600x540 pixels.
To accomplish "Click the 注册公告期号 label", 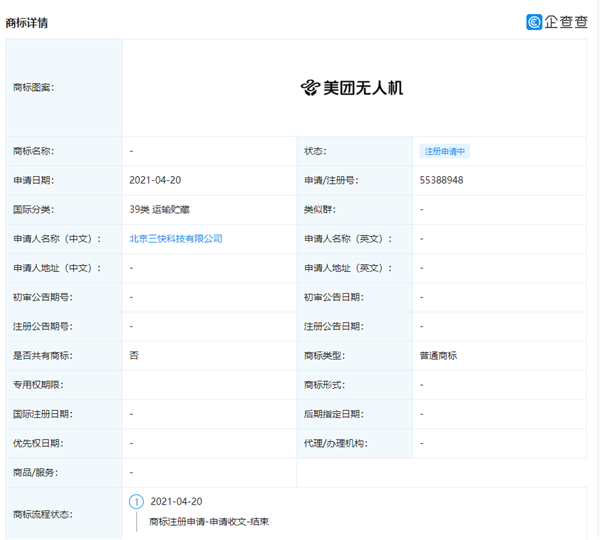I will (x=43, y=326).
